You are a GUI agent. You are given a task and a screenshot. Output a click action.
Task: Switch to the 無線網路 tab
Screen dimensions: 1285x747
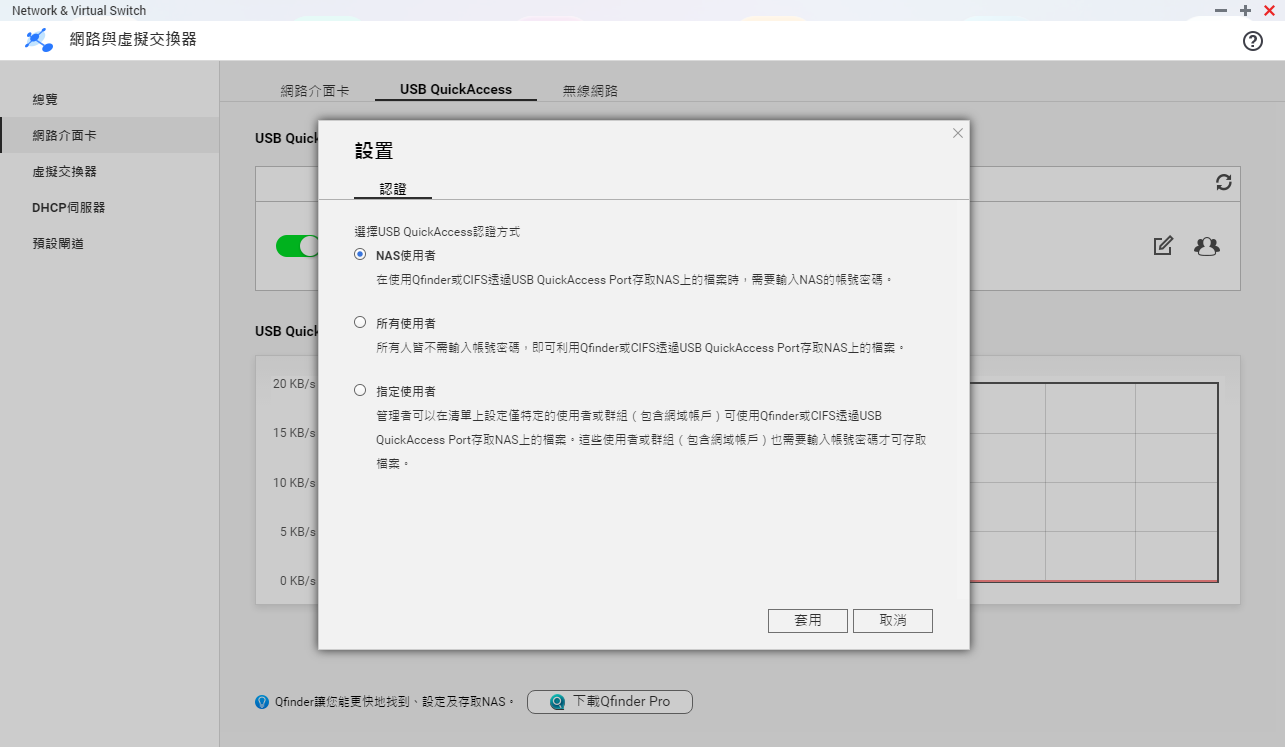click(x=590, y=90)
